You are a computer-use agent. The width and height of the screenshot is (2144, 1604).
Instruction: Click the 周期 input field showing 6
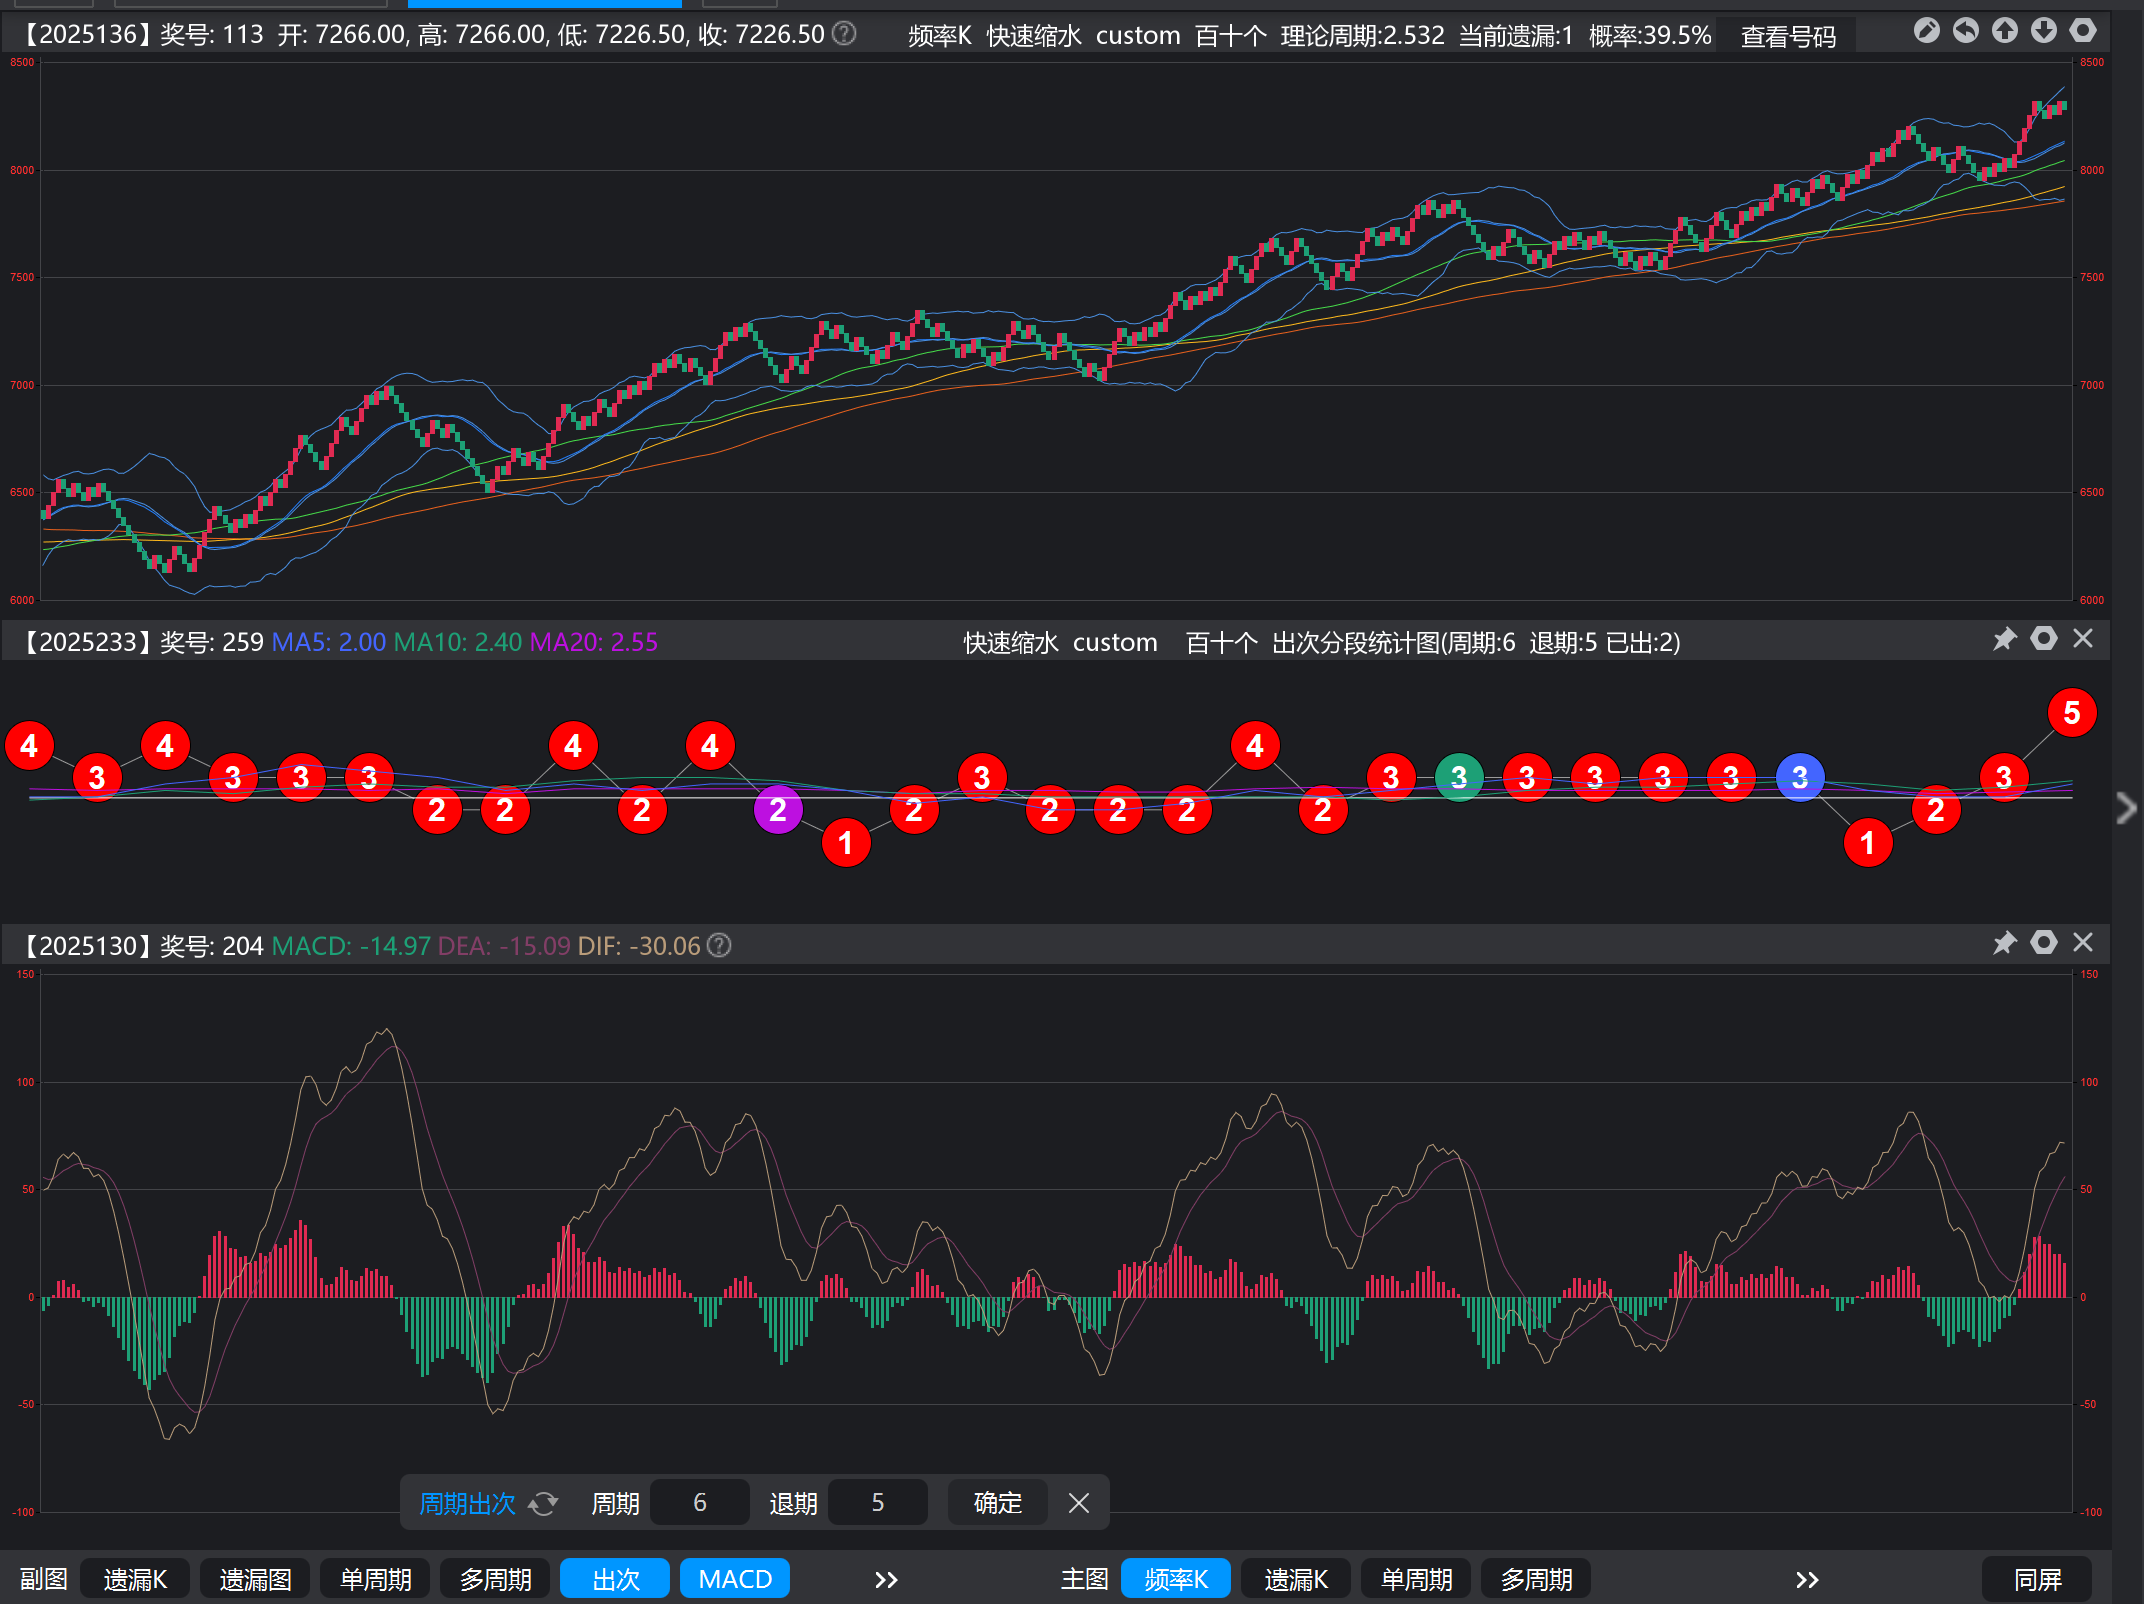tap(700, 1503)
